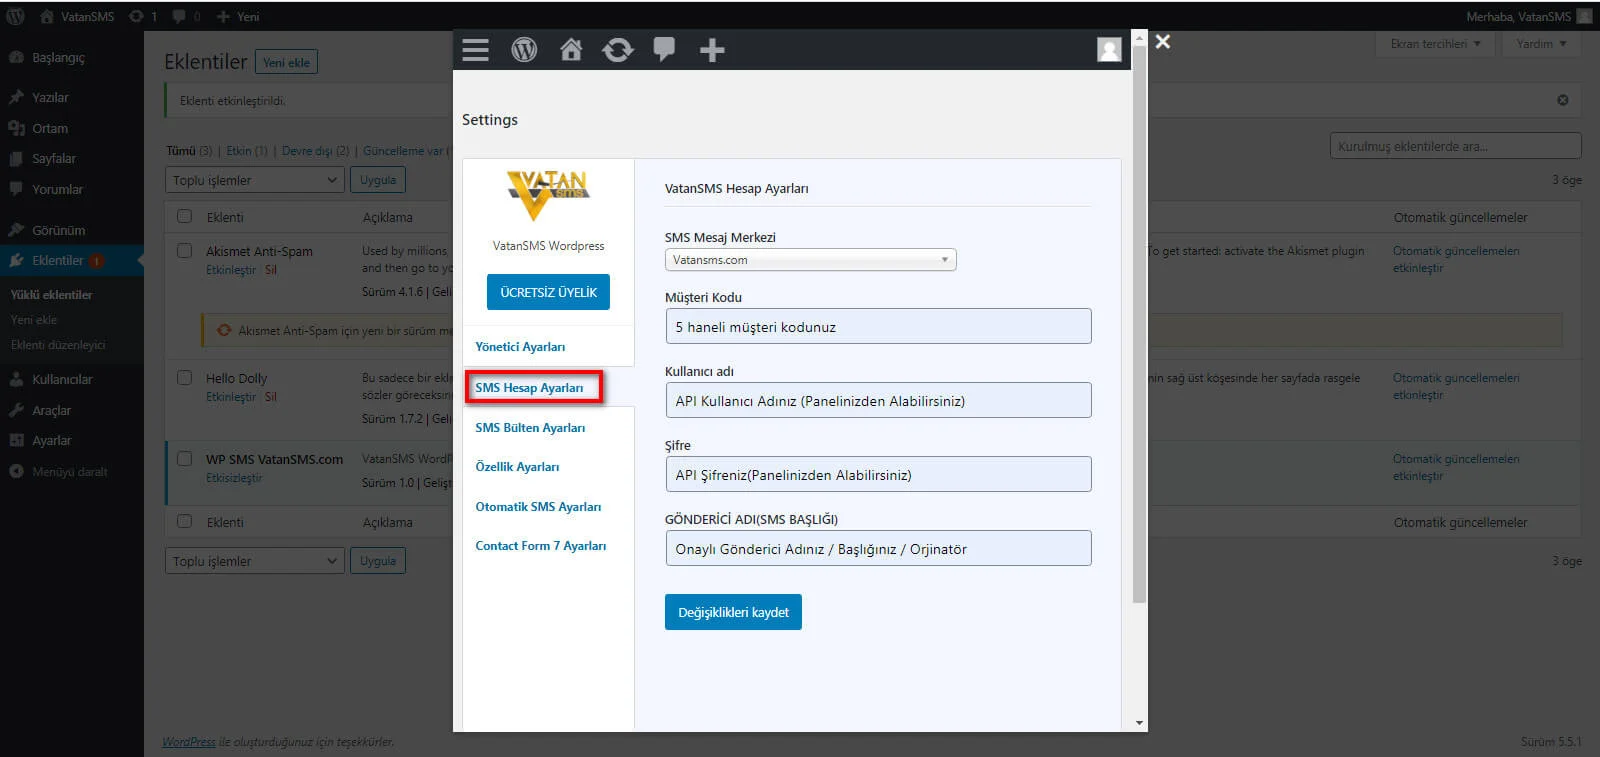Click top Uygula button

378,180
